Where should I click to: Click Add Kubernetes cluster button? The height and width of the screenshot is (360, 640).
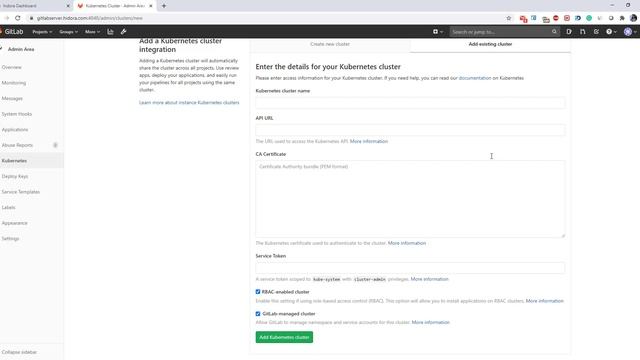pyautogui.click(x=284, y=337)
